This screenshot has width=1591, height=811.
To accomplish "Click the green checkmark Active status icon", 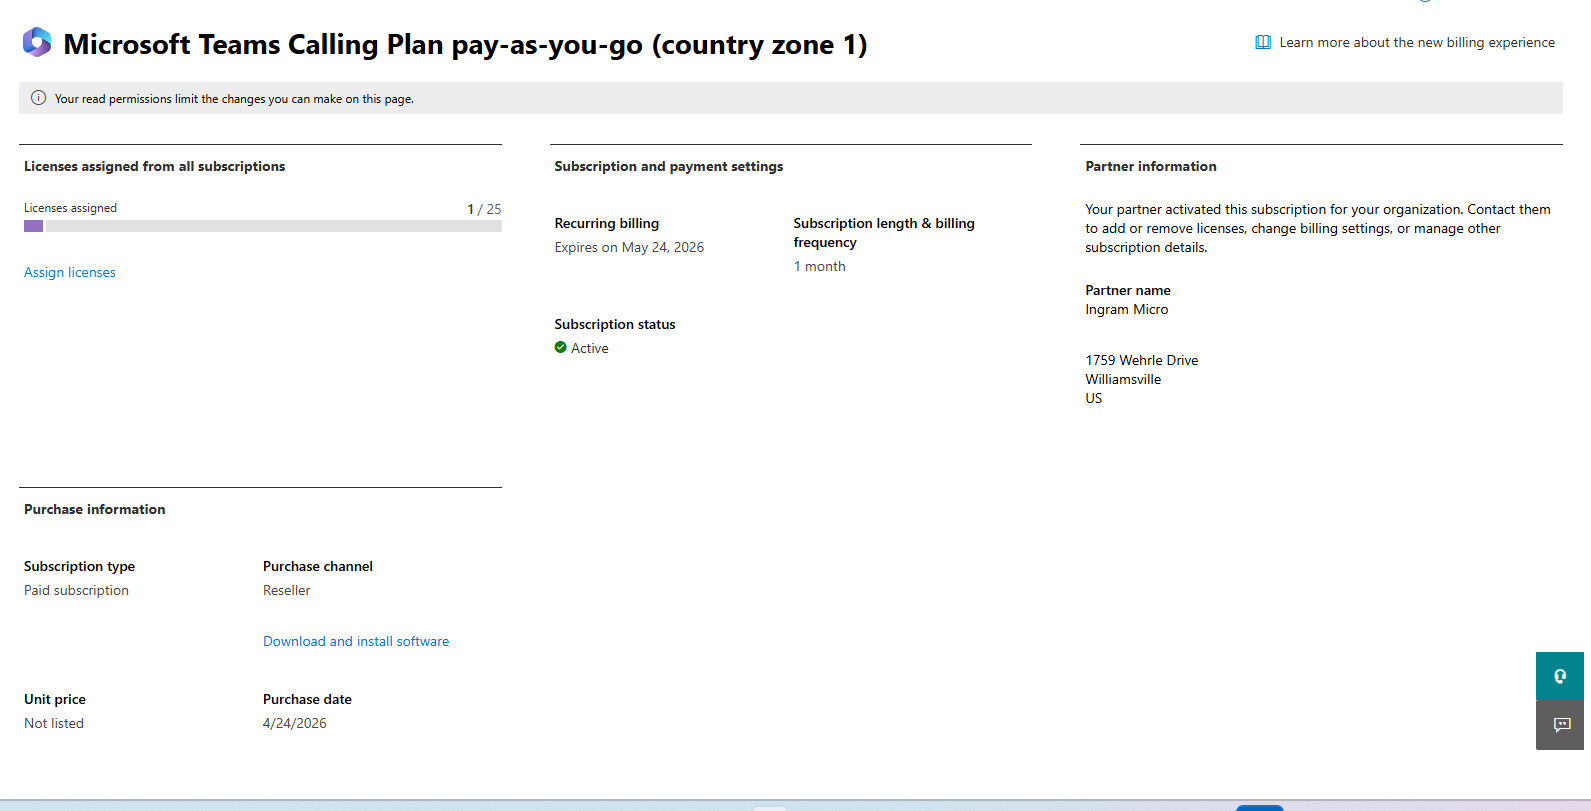I will pos(560,348).
